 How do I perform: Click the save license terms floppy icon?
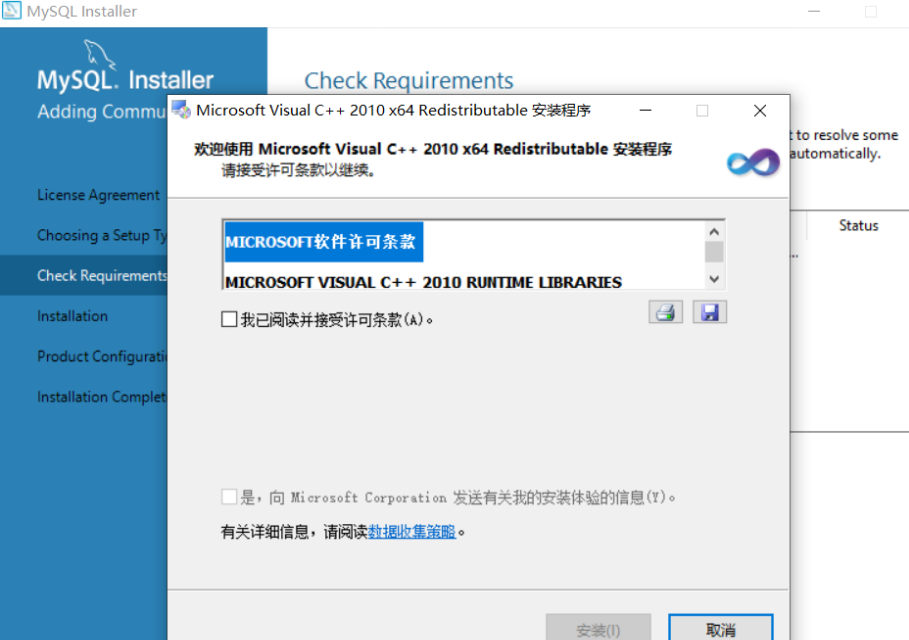coord(710,312)
